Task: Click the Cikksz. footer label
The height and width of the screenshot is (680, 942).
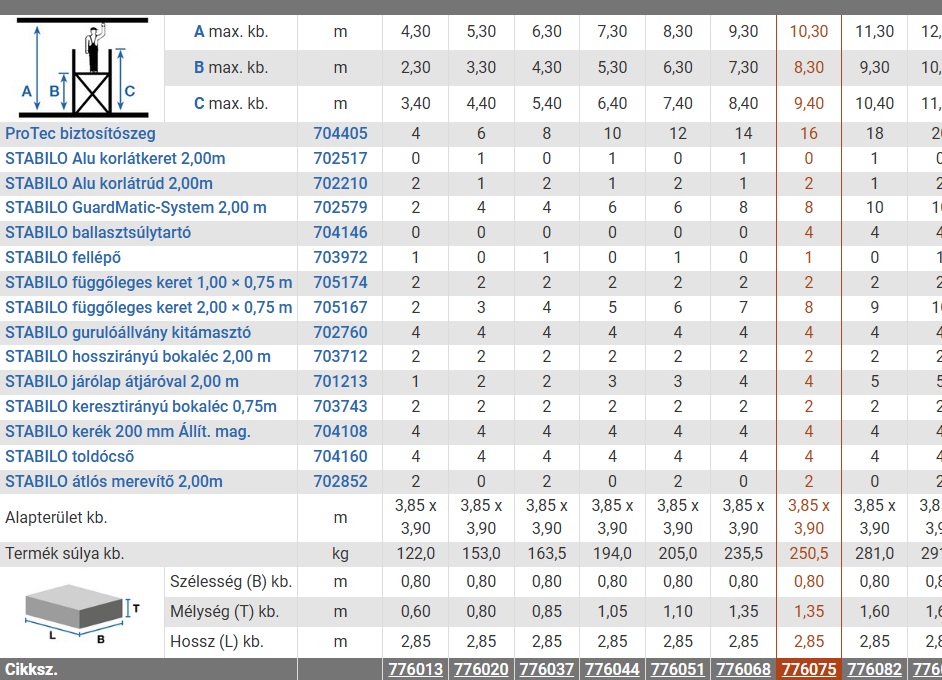Action: (x=31, y=669)
